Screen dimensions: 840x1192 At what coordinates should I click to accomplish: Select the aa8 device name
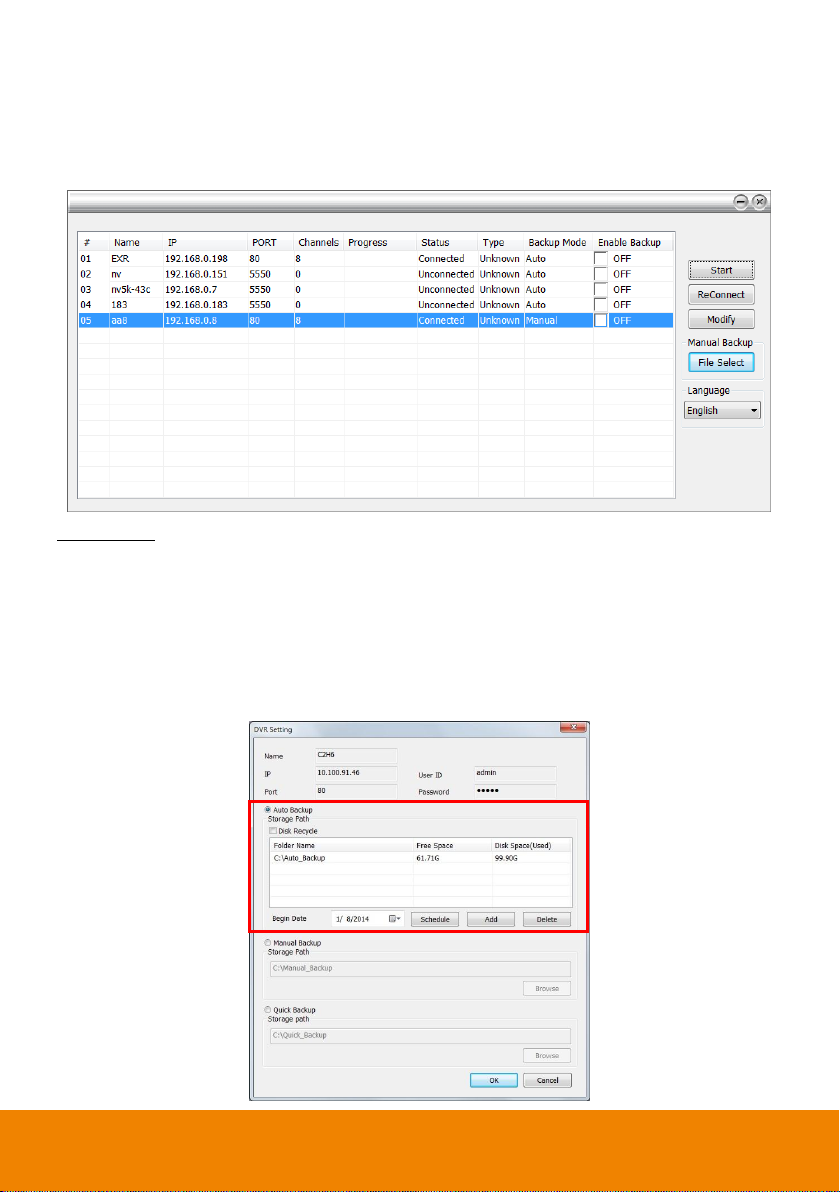[x=119, y=321]
